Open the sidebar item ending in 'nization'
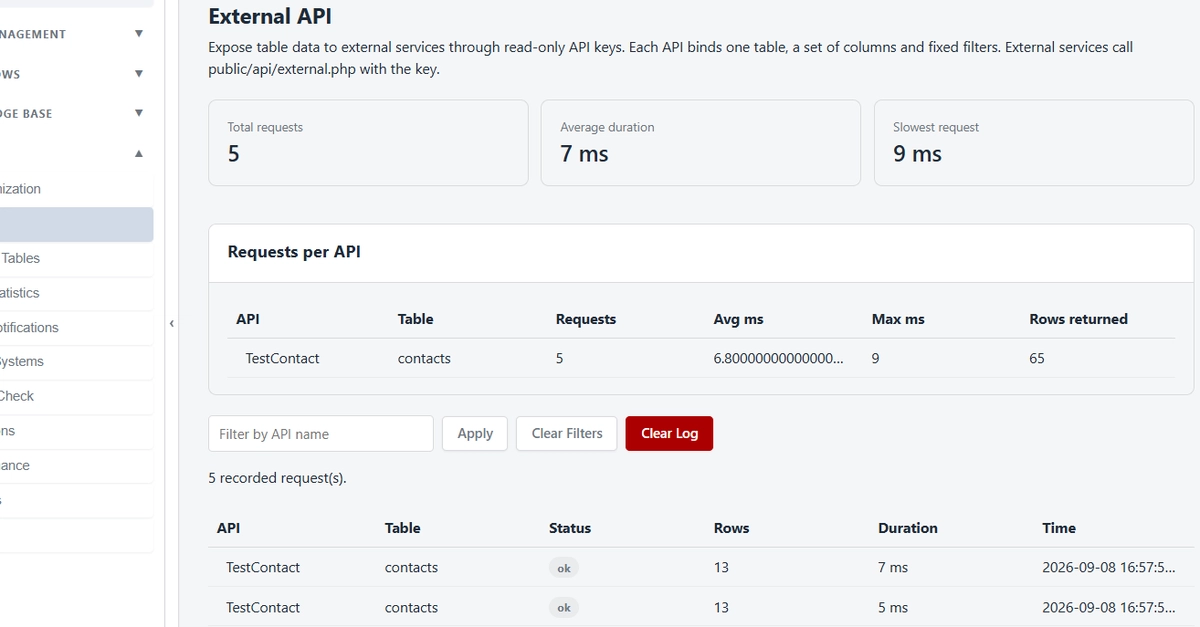 [x=76, y=189]
